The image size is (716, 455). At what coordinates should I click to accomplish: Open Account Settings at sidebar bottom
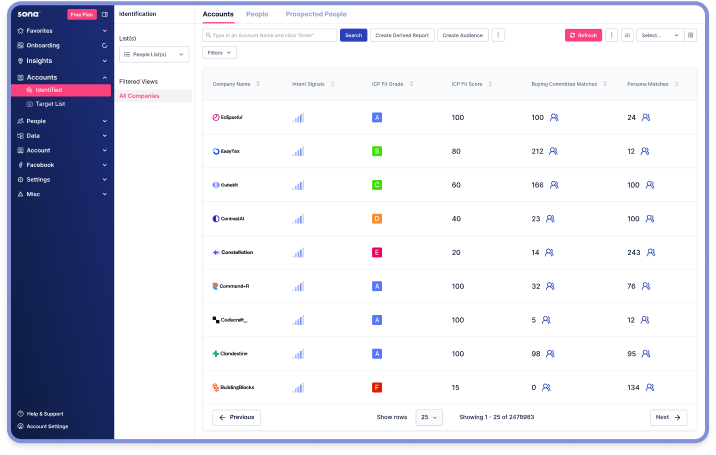(x=43, y=426)
